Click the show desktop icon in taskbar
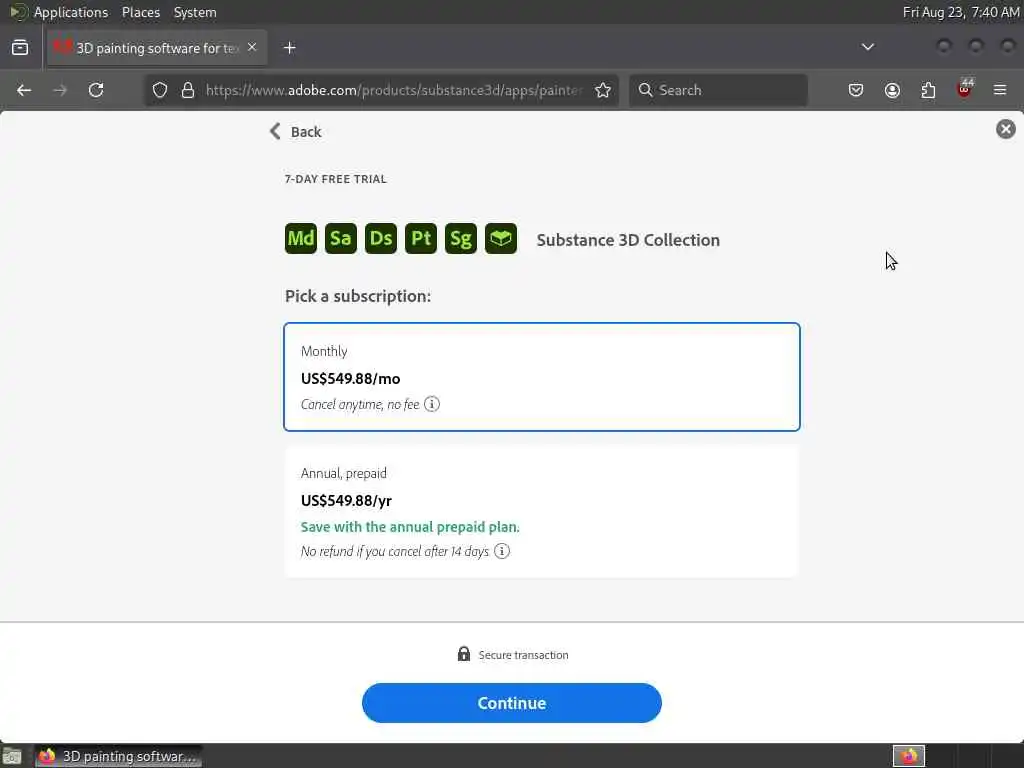The image size is (1024, 768). [x=12, y=756]
